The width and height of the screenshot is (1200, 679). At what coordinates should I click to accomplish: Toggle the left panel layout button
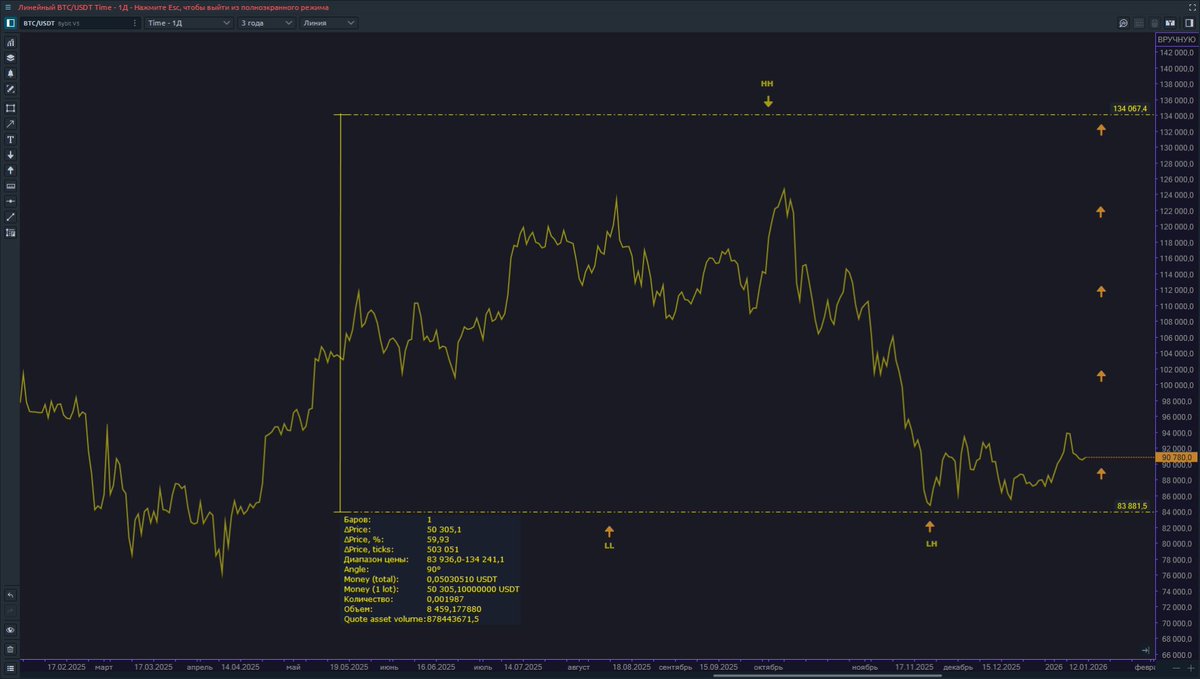pos(10,22)
